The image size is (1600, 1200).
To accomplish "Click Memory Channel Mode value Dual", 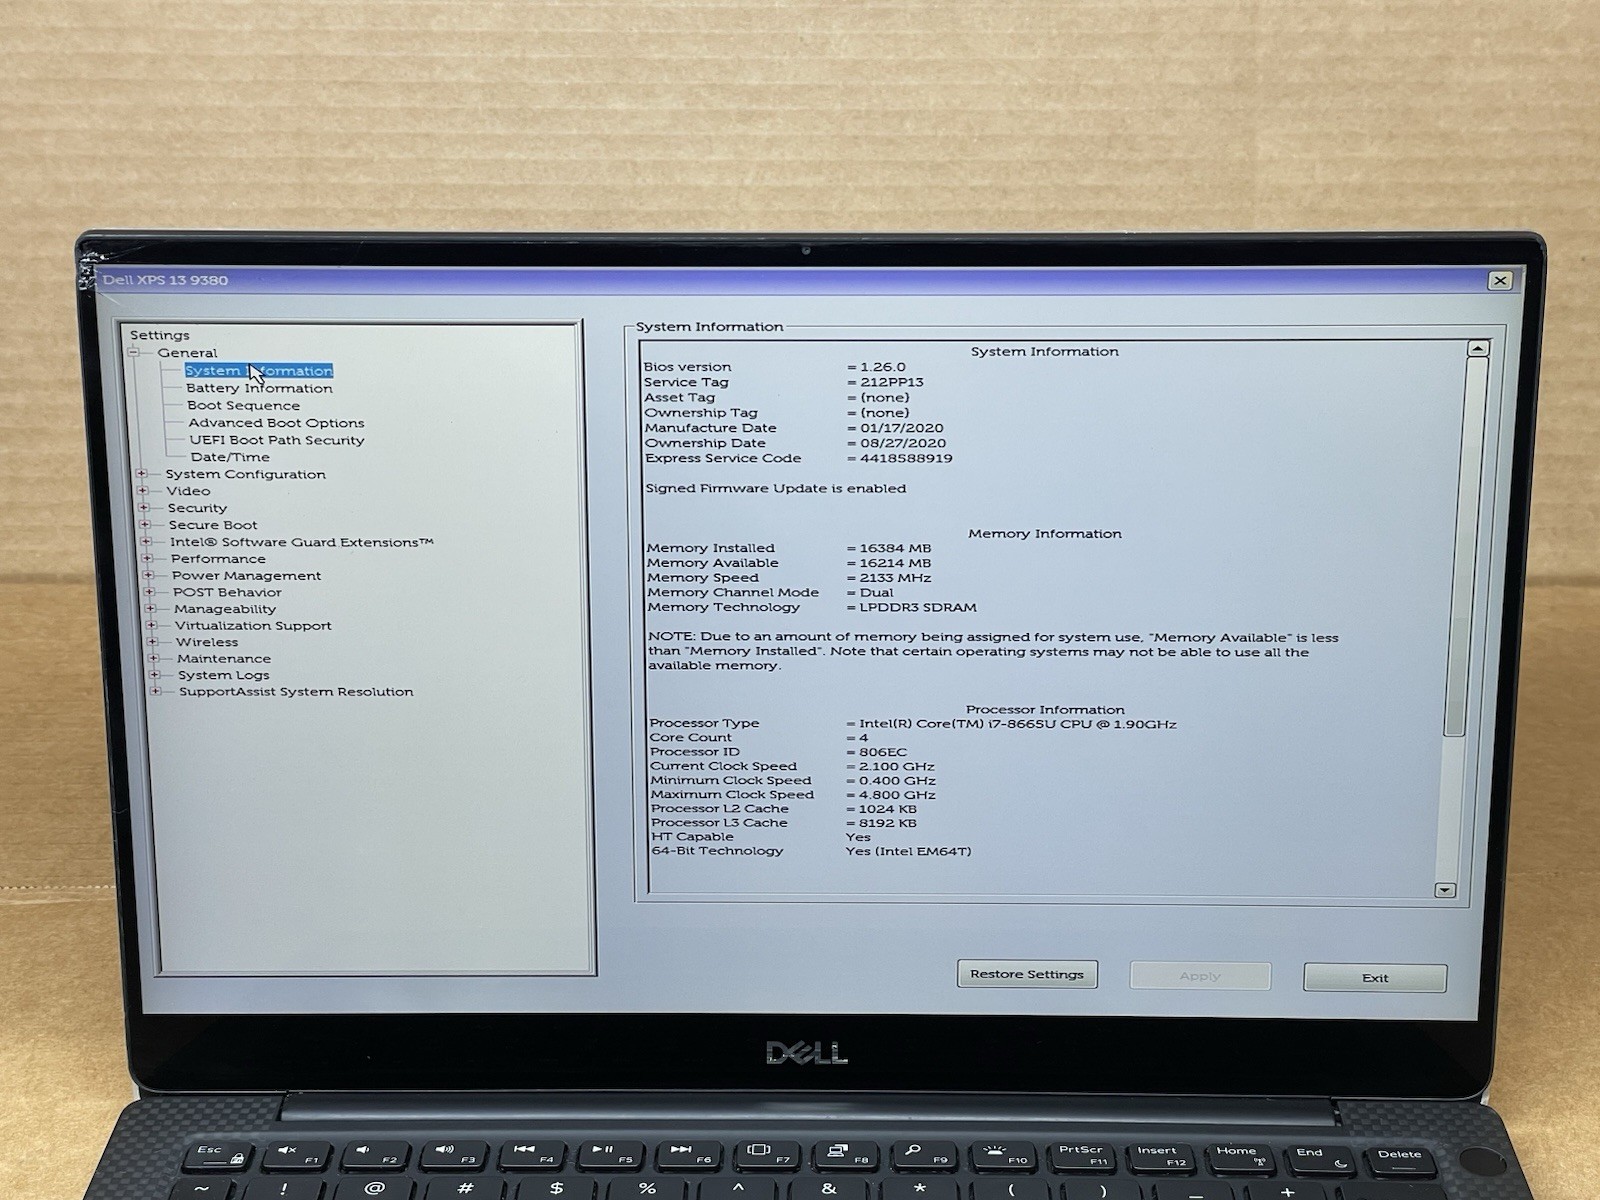I will tap(876, 592).
